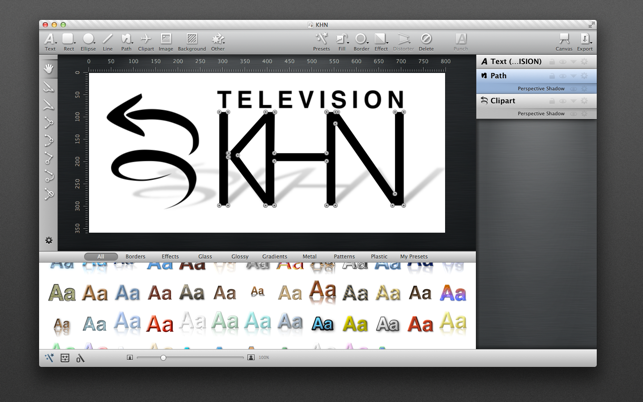Hide the Clipart layer
This screenshot has height=402, width=643.
[563, 101]
